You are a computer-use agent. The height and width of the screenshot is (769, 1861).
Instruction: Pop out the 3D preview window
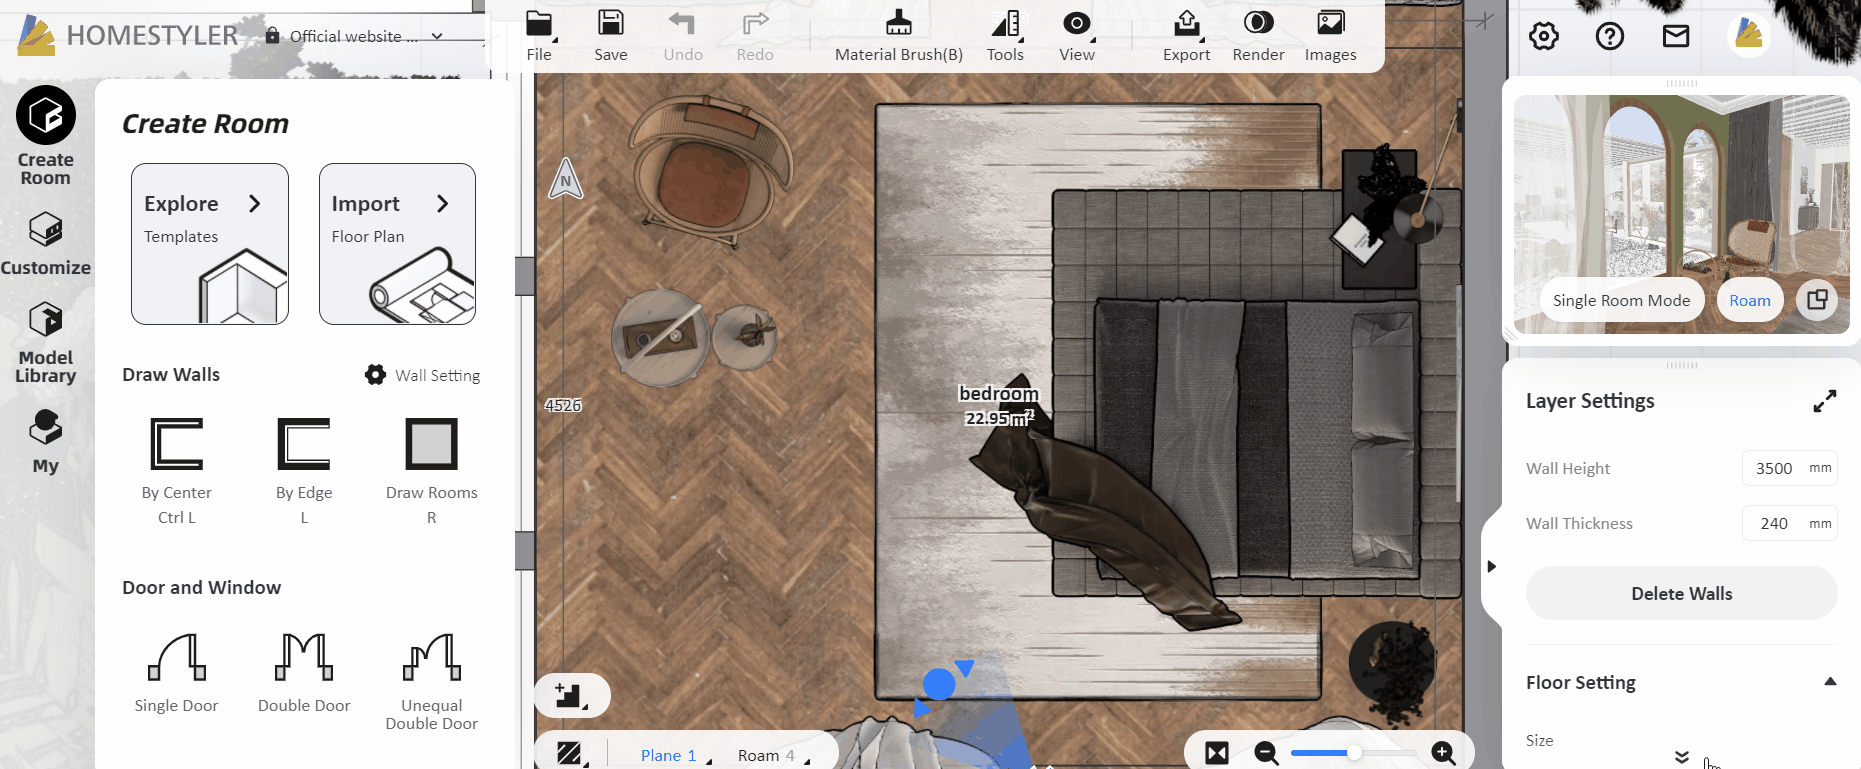tap(1817, 300)
